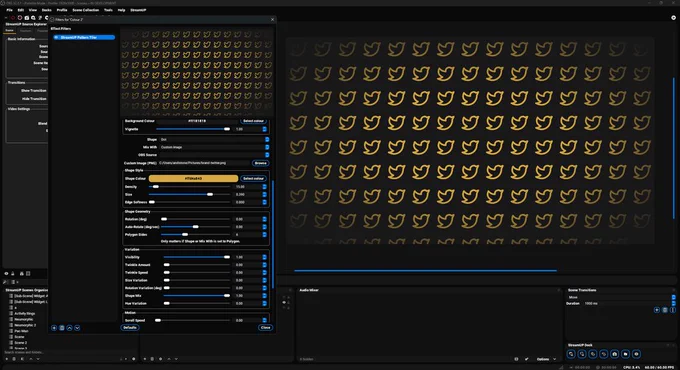Click the Shape Colour yellow swatch
Screen dimensions: 680x370
tap(193, 178)
